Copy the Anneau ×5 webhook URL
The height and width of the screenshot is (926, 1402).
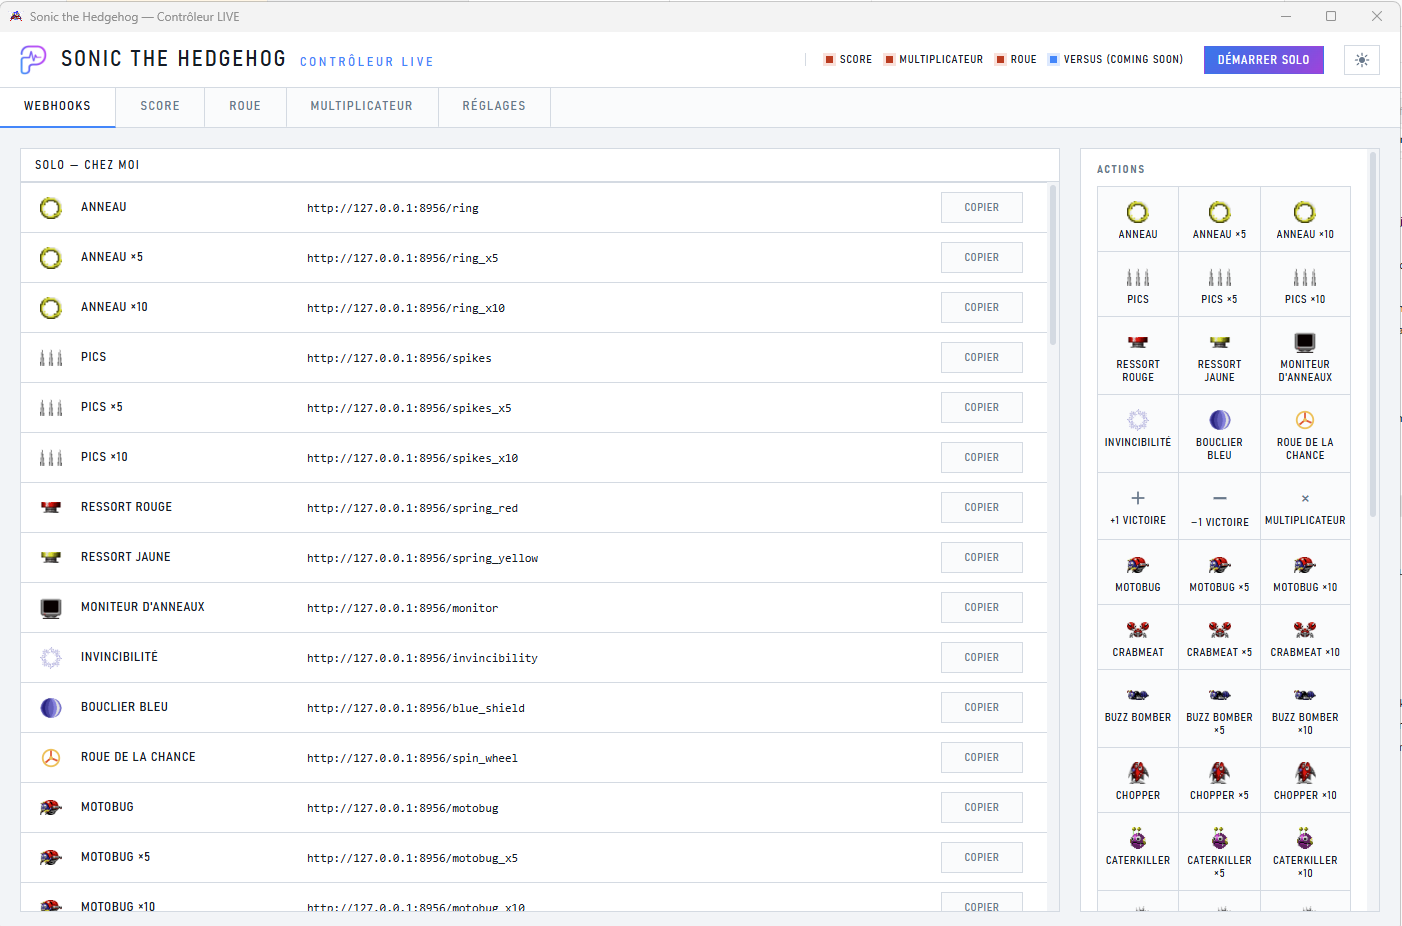tap(982, 258)
